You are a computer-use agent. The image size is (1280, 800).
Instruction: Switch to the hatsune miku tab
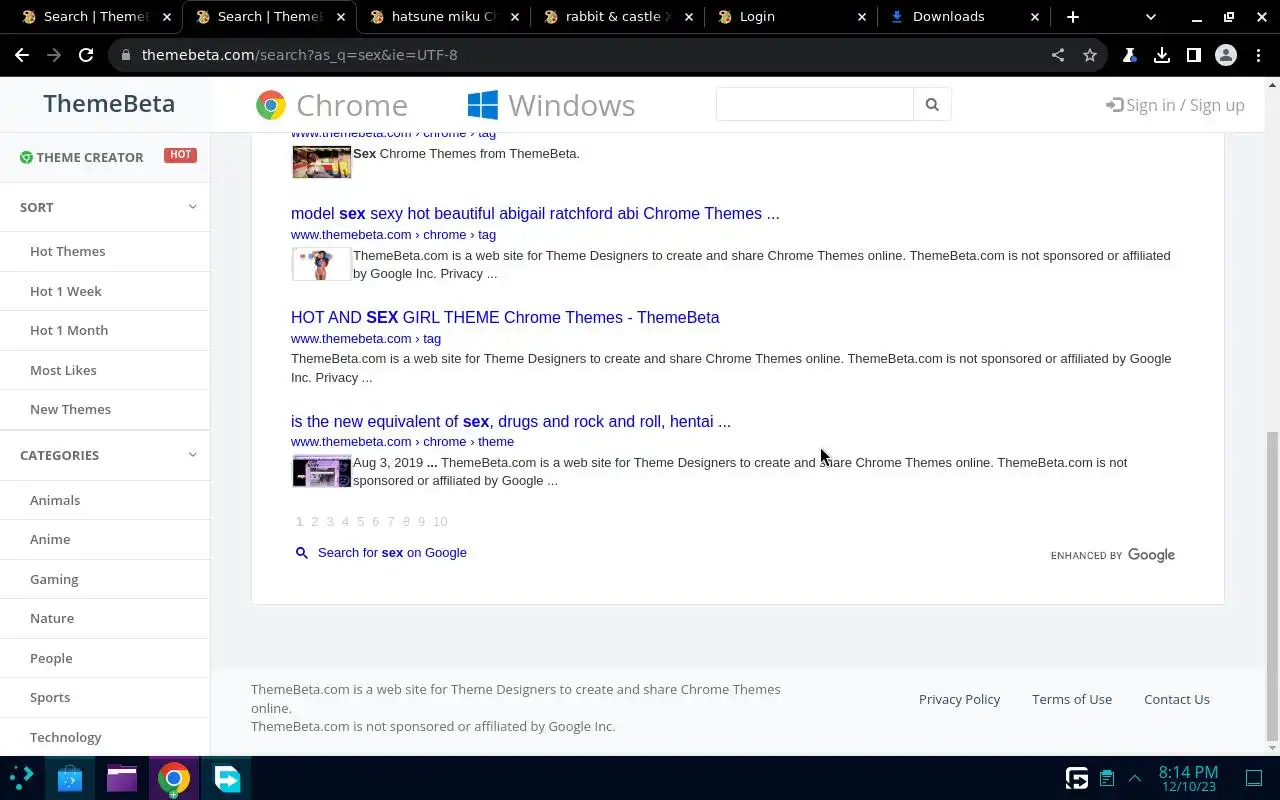[445, 17]
